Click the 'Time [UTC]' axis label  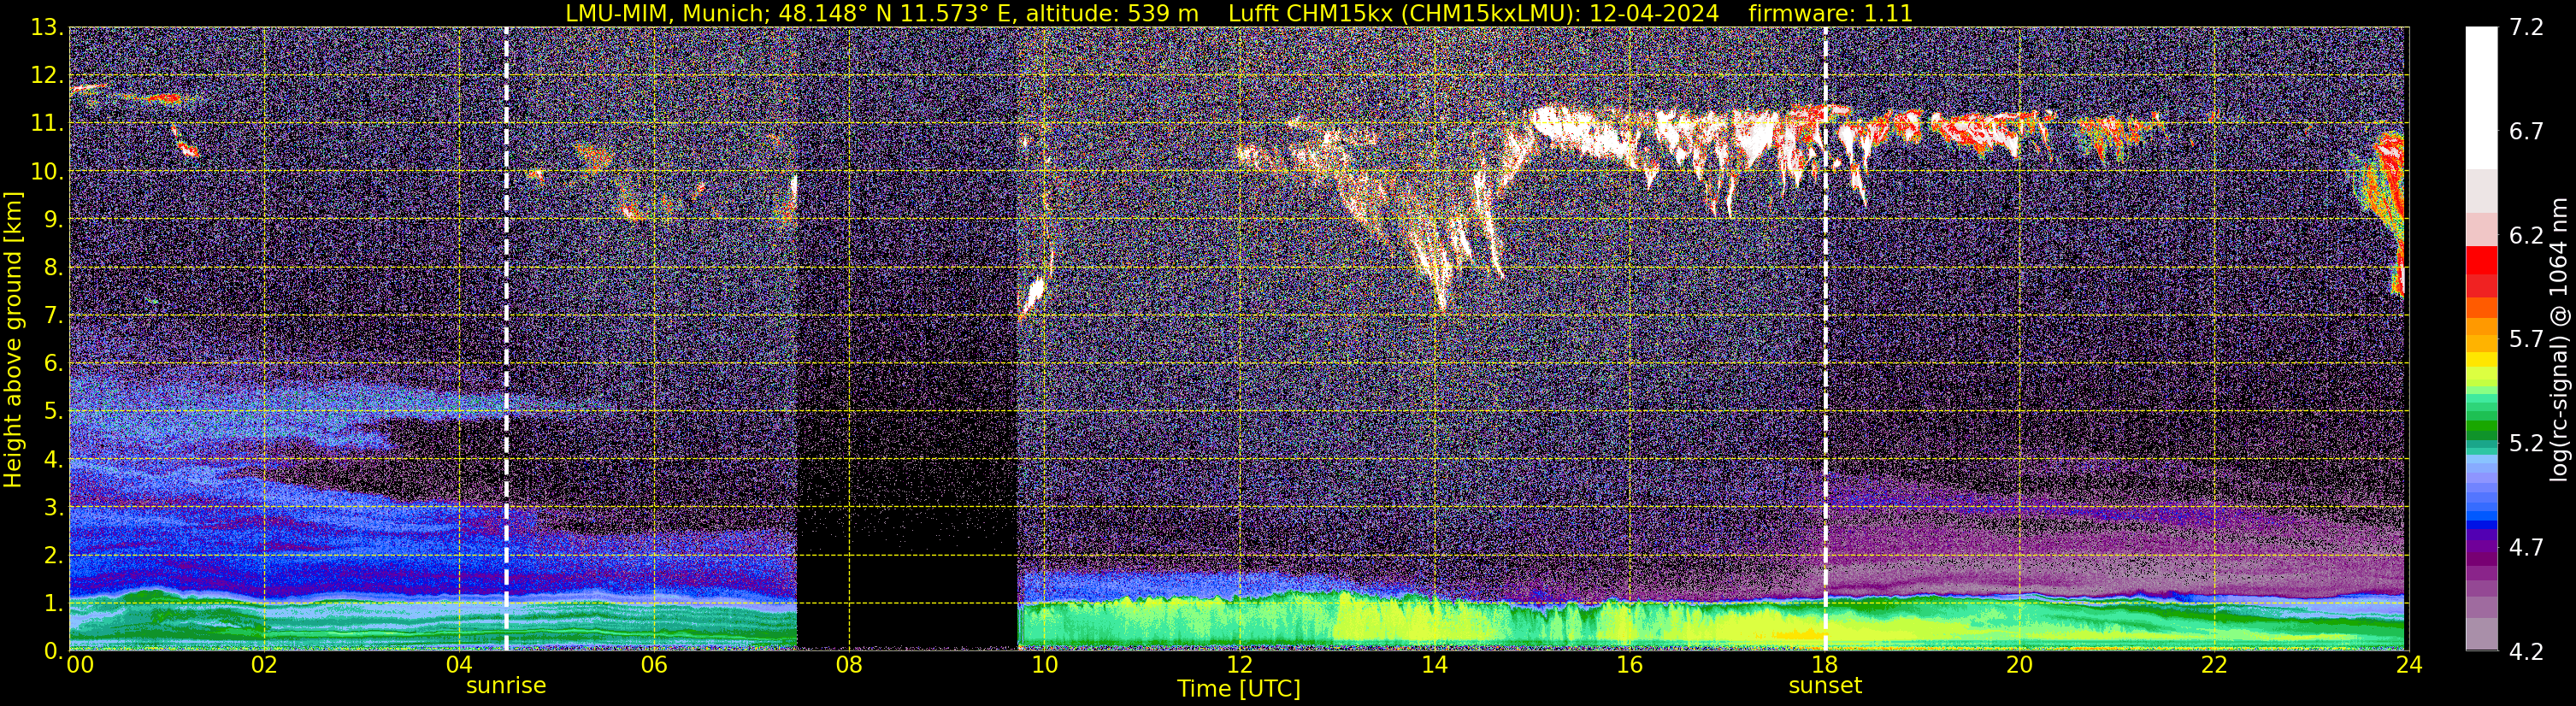[x=1239, y=689]
